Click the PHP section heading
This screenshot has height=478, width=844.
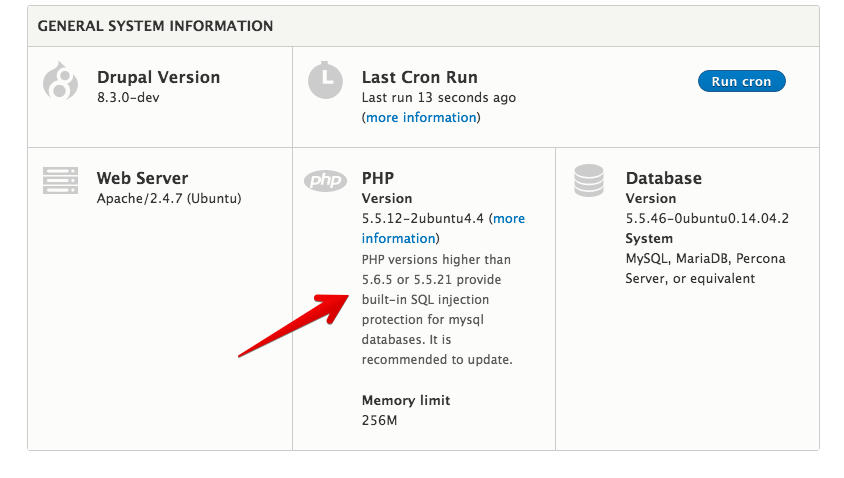(378, 178)
